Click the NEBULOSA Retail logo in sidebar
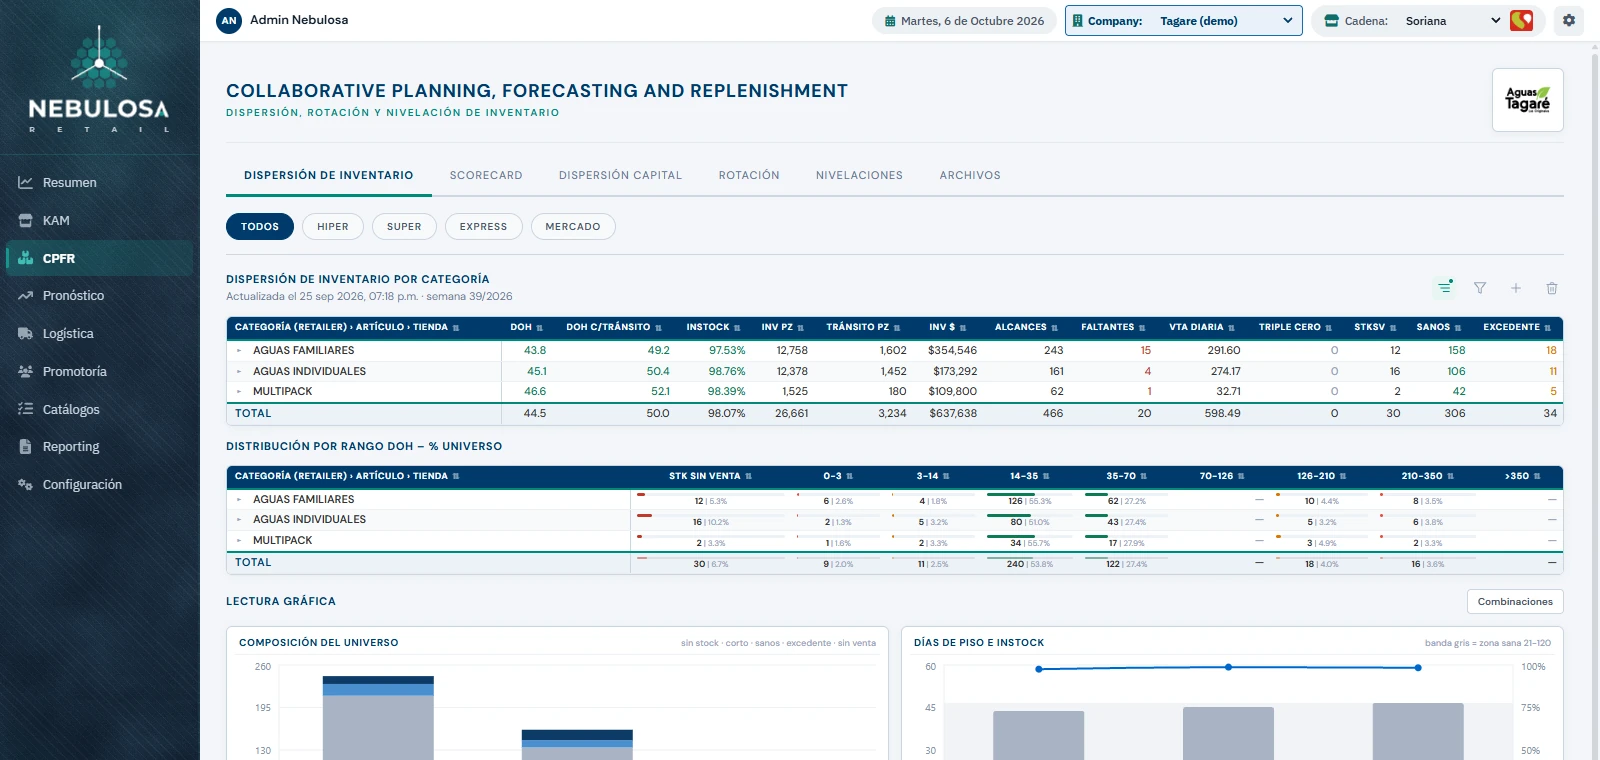 tap(99, 80)
